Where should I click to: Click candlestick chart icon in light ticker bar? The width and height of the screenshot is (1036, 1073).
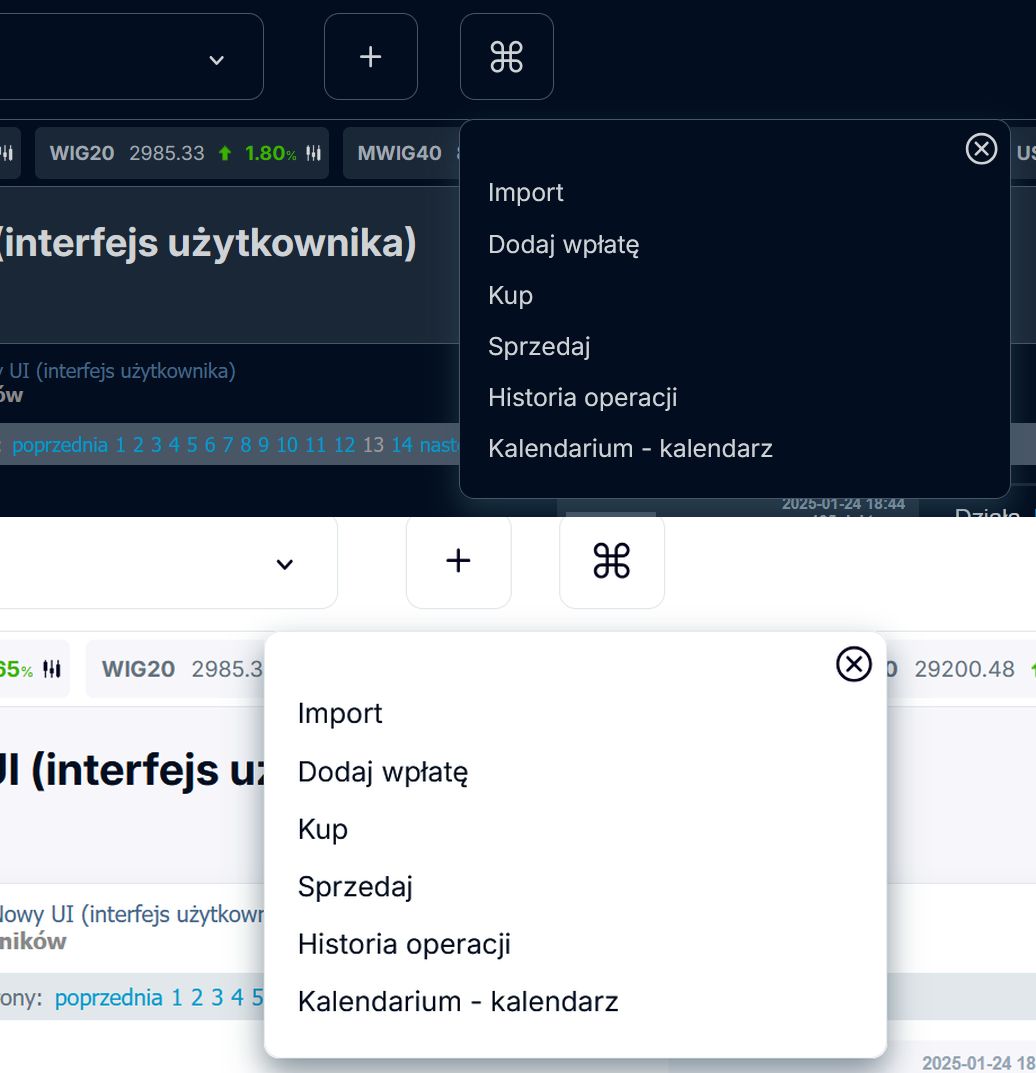click(x=52, y=670)
